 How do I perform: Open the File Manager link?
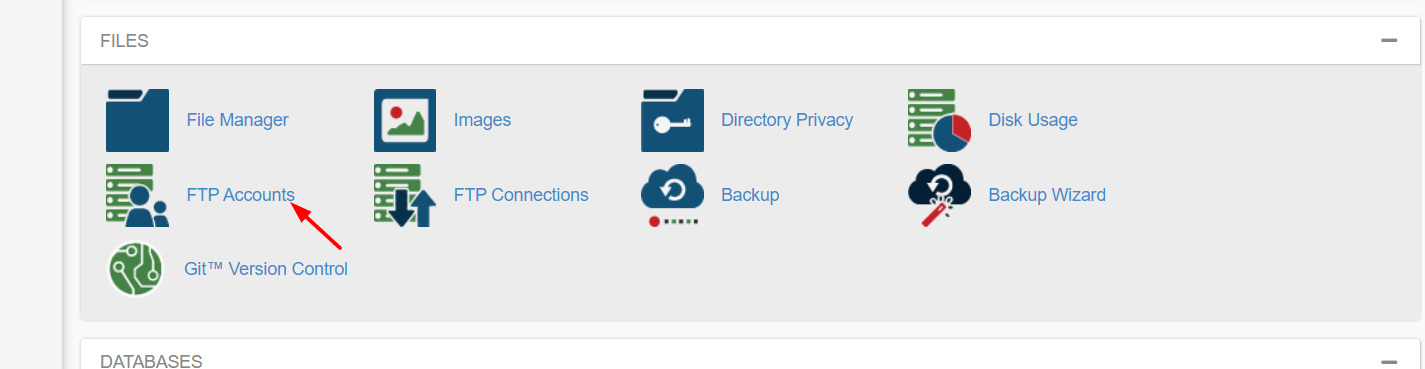coord(237,120)
